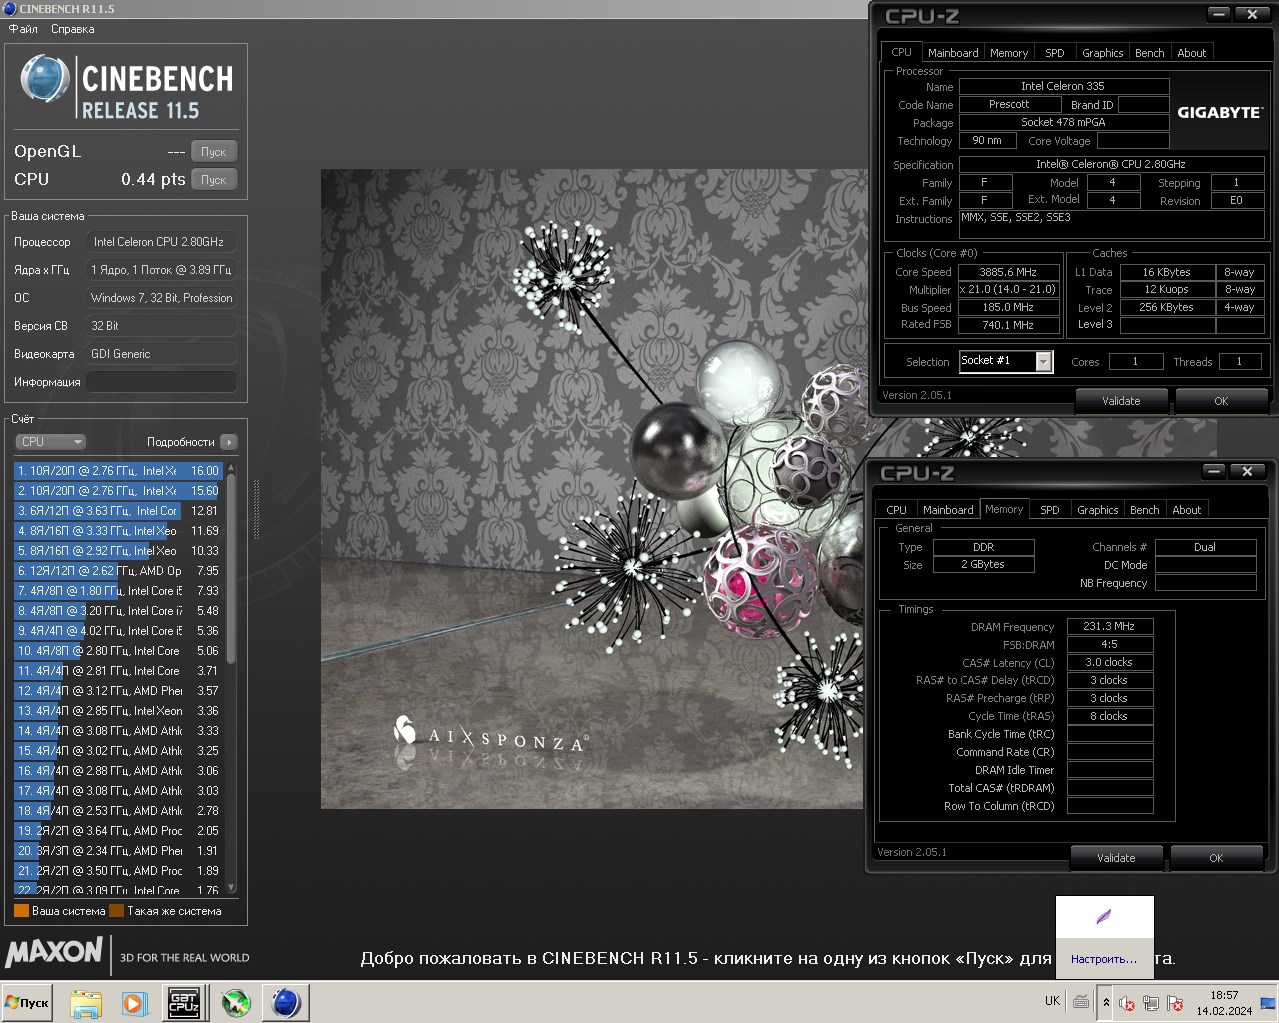The height and width of the screenshot is (1023, 1279).
Task: Click the ranking list scroll-down arrow
Action: click(x=231, y=887)
